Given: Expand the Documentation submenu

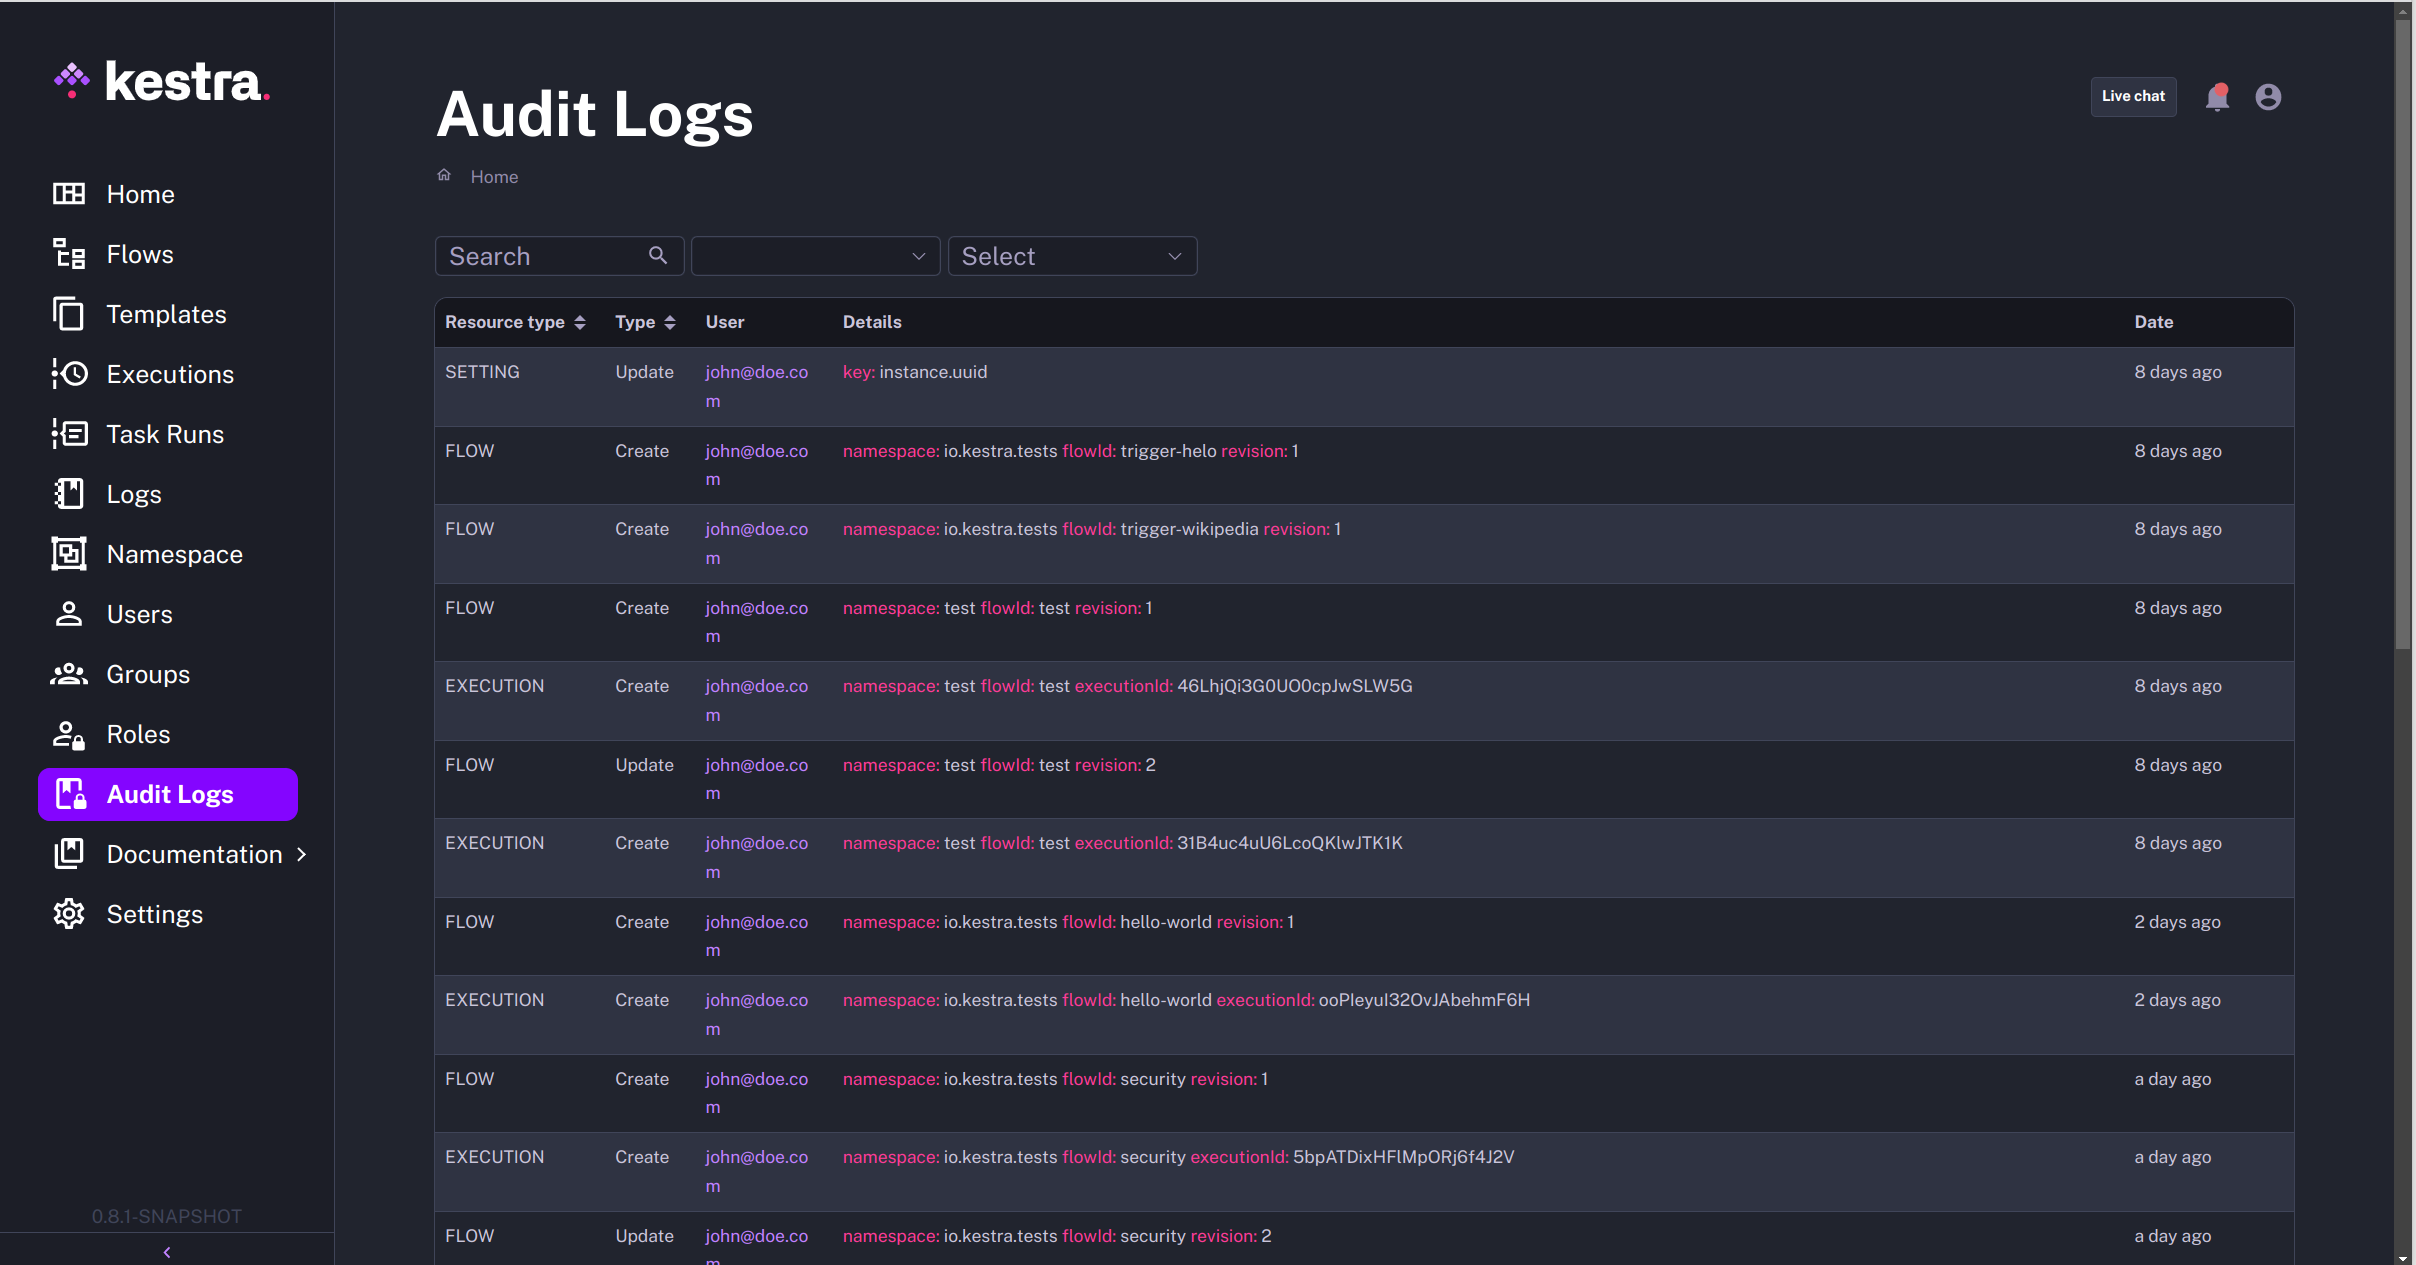Looking at the screenshot, I should tap(301, 854).
